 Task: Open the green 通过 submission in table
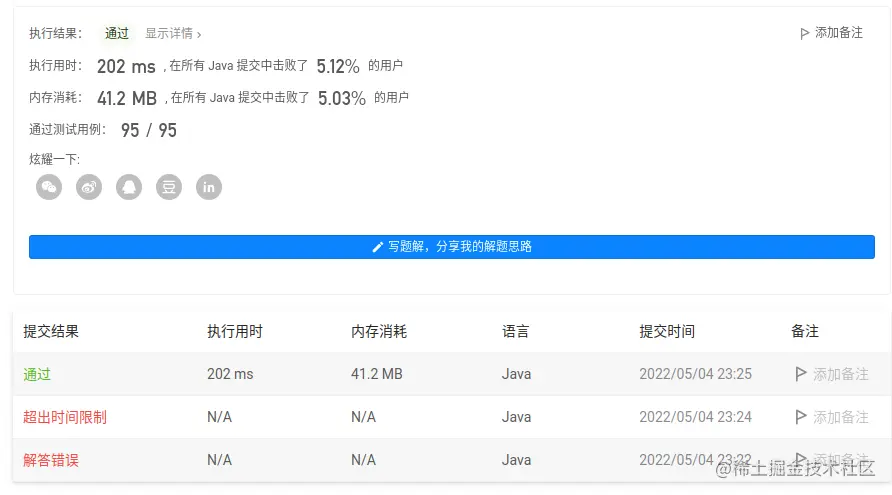37,374
